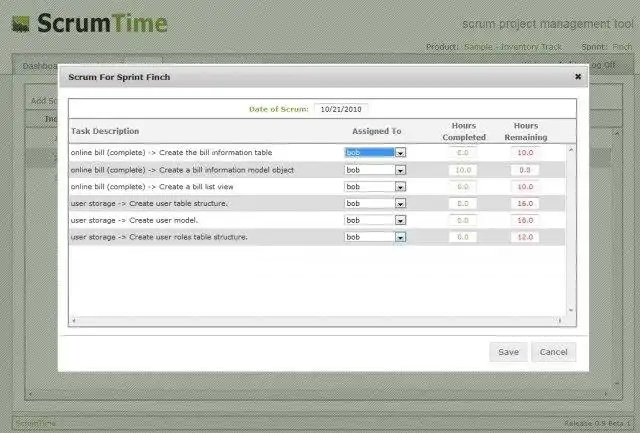Image resolution: width=640 pixels, height=433 pixels.
Task: Select task 'Create user table structure.'
Action: [149, 204]
